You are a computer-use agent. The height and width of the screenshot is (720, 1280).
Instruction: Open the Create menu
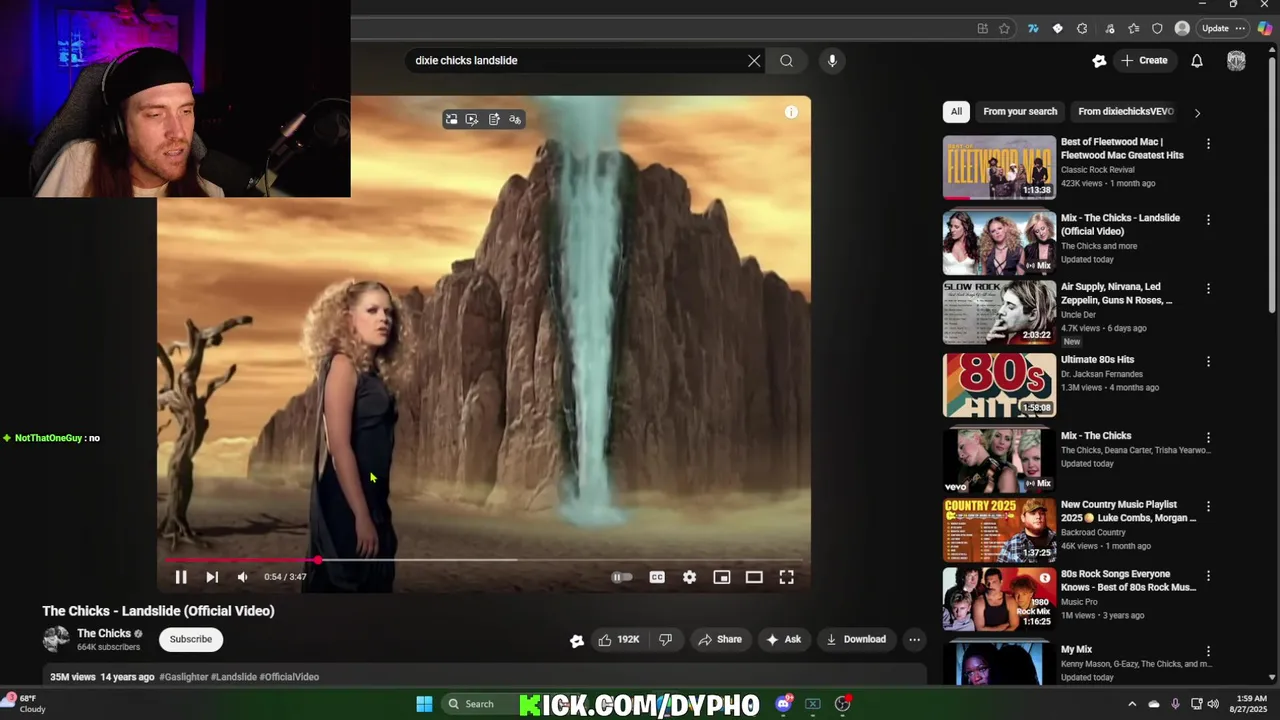pos(1144,61)
